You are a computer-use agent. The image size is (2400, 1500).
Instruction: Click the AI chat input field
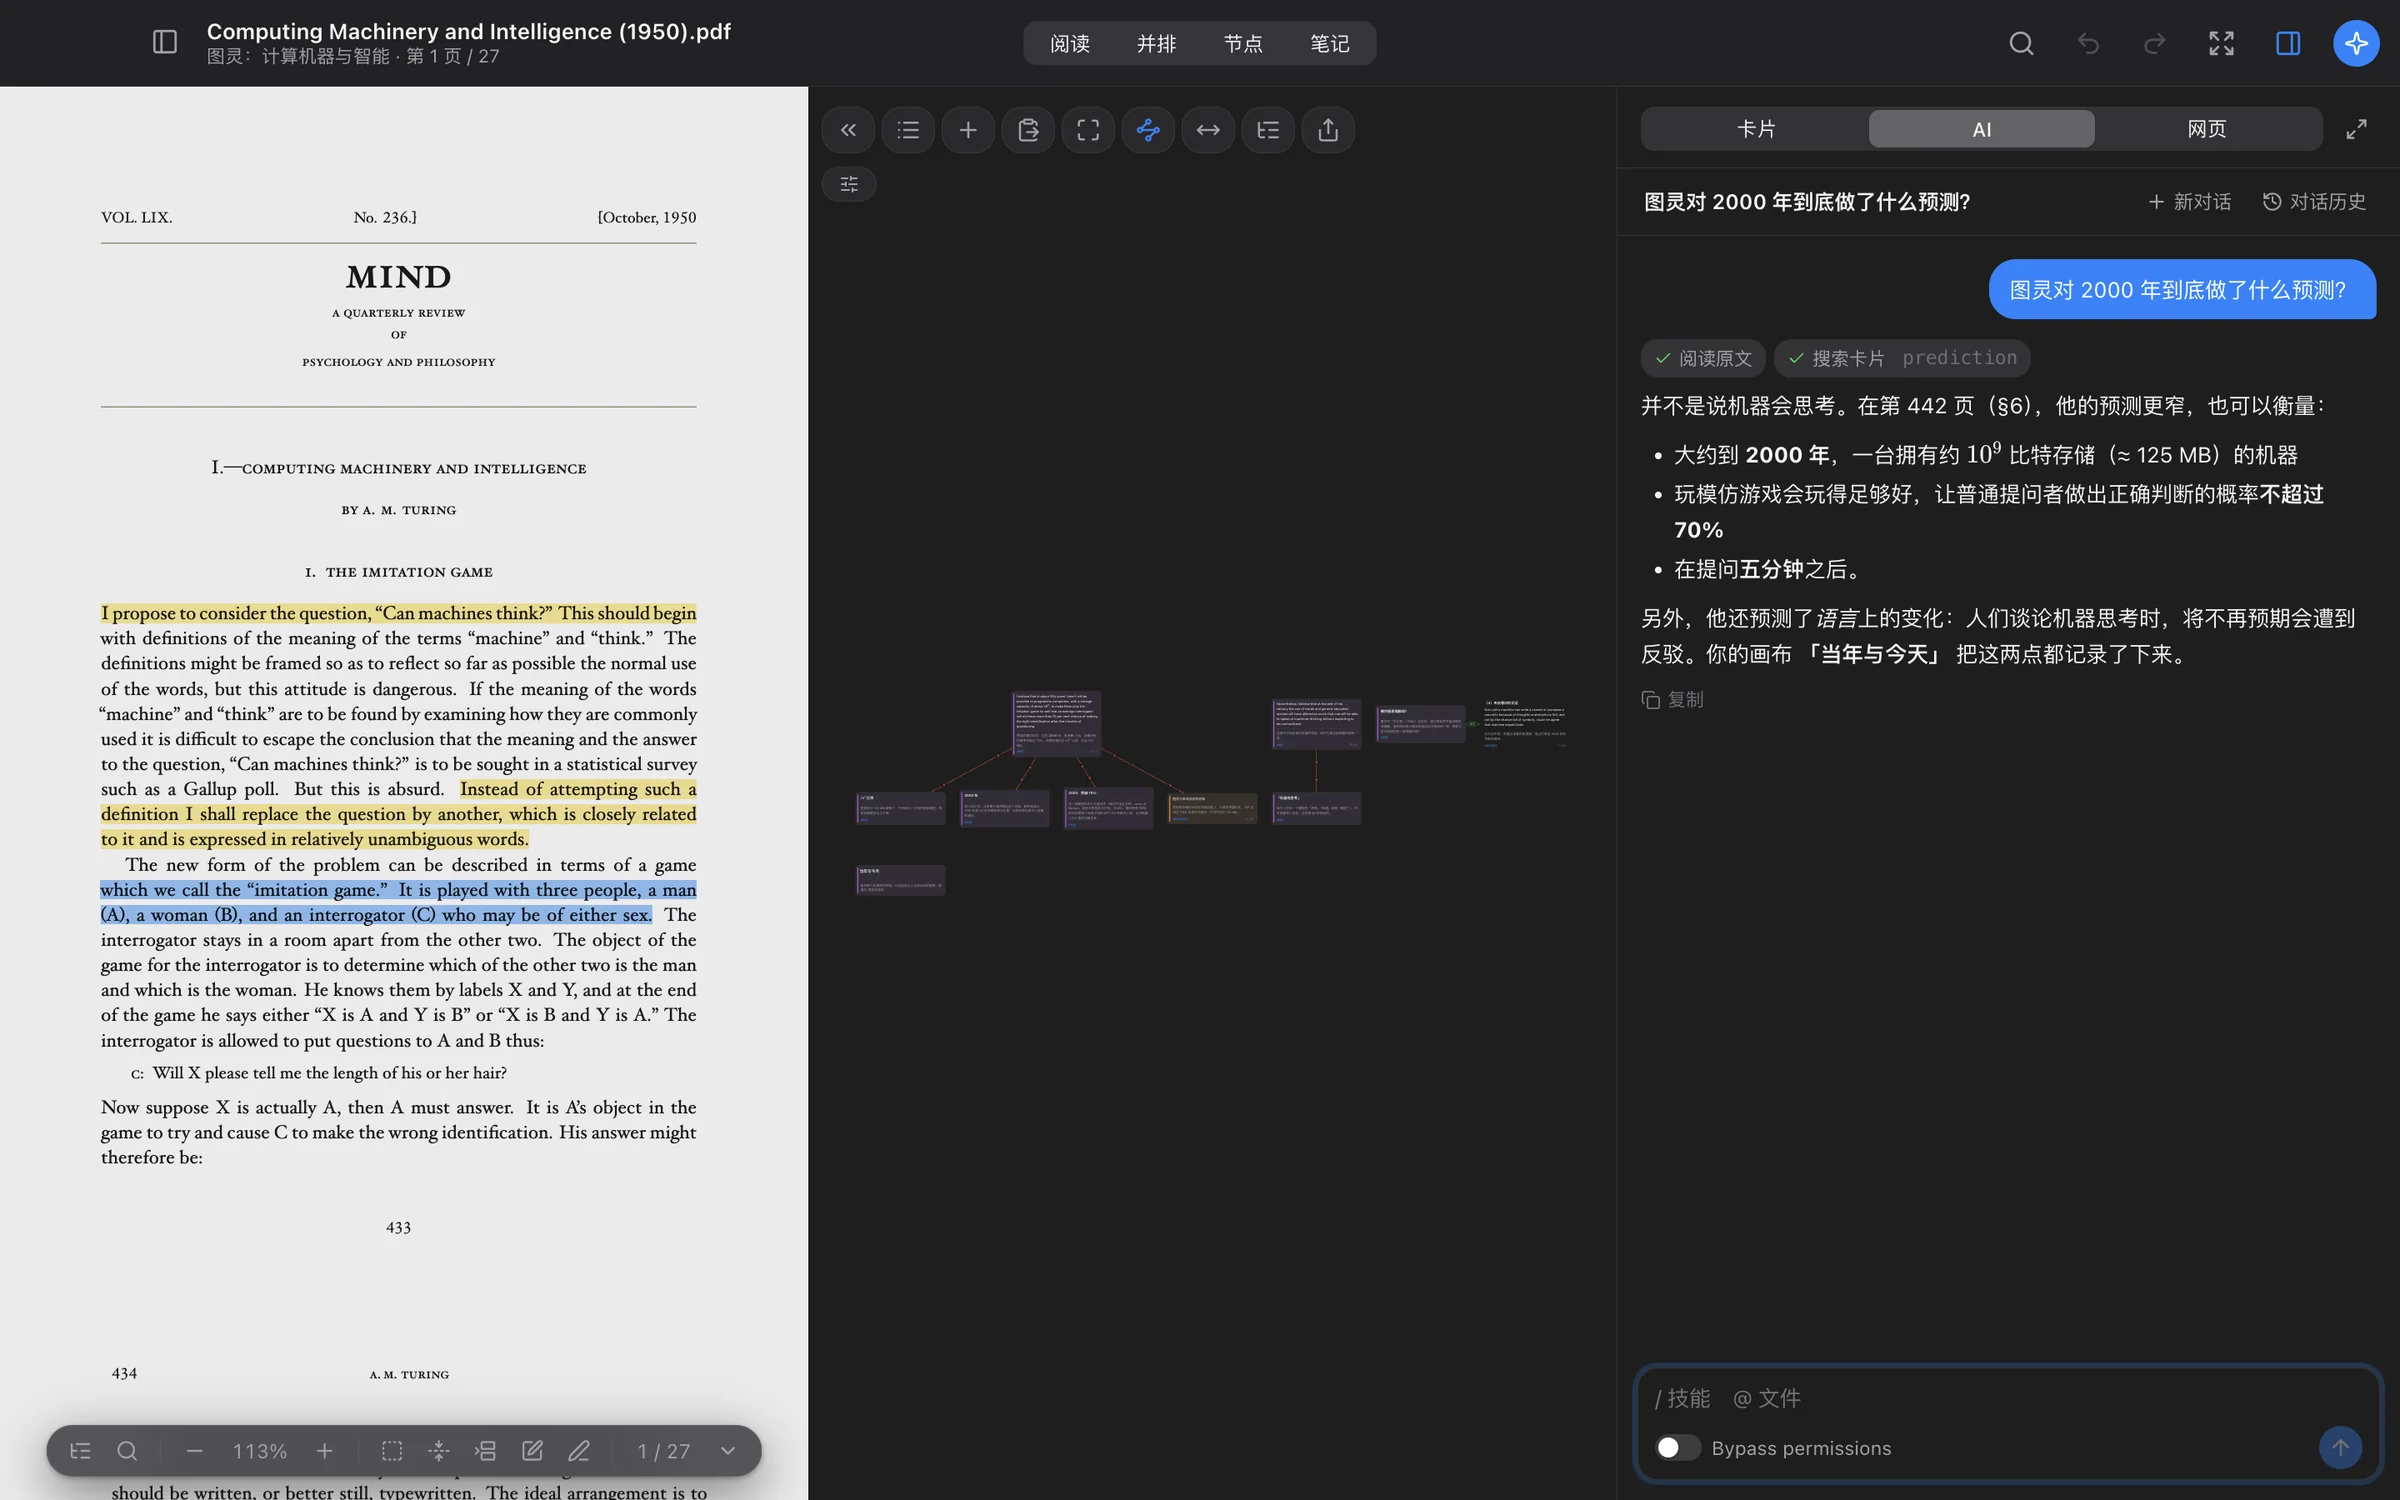click(2008, 1398)
